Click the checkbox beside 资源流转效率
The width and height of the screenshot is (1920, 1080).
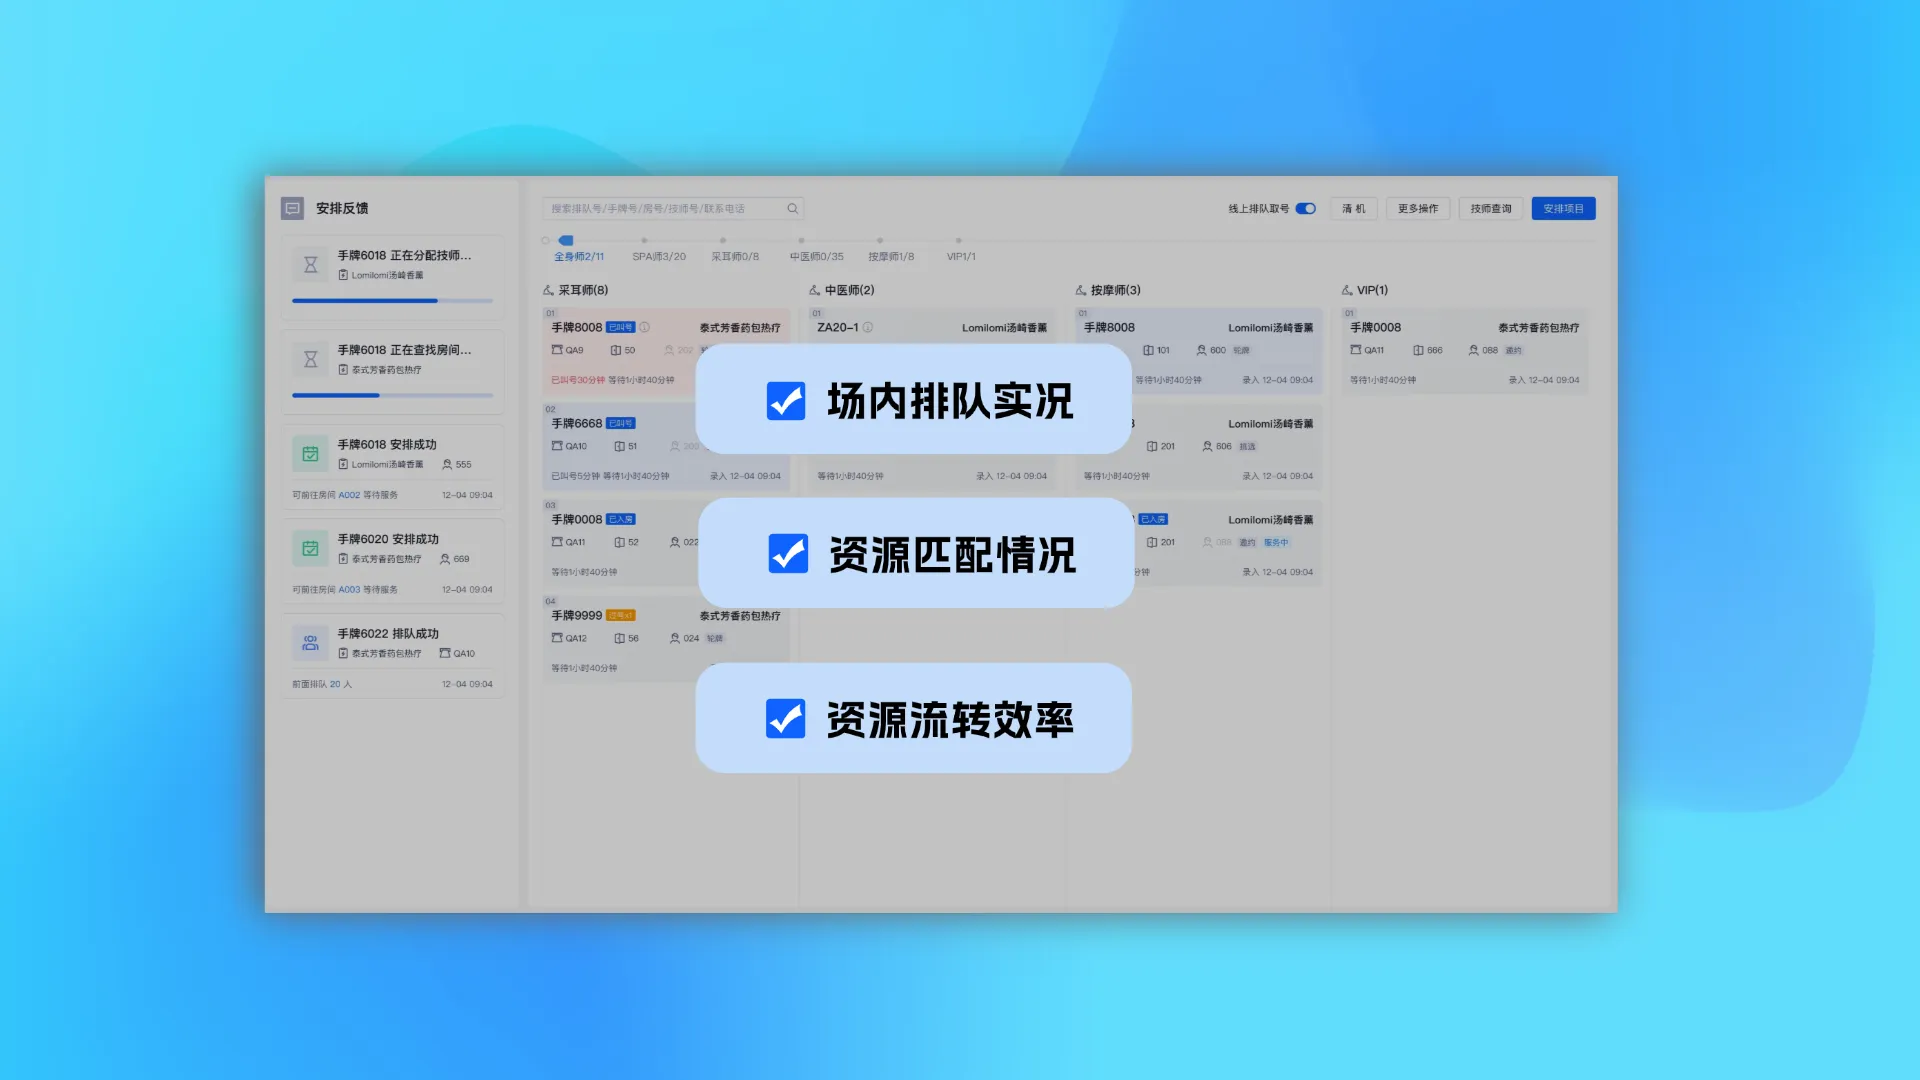click(x=786, y=717)
